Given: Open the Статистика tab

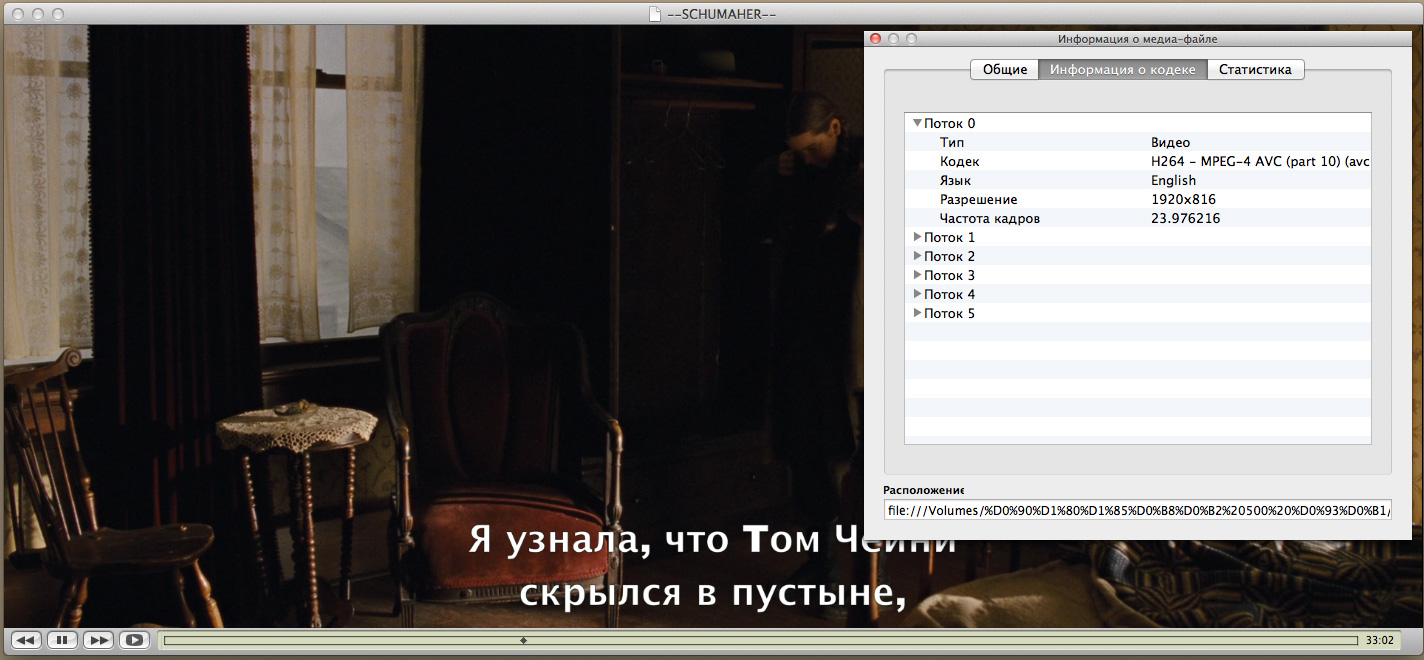Looking at the screenshot, I should pos(1255,69).
